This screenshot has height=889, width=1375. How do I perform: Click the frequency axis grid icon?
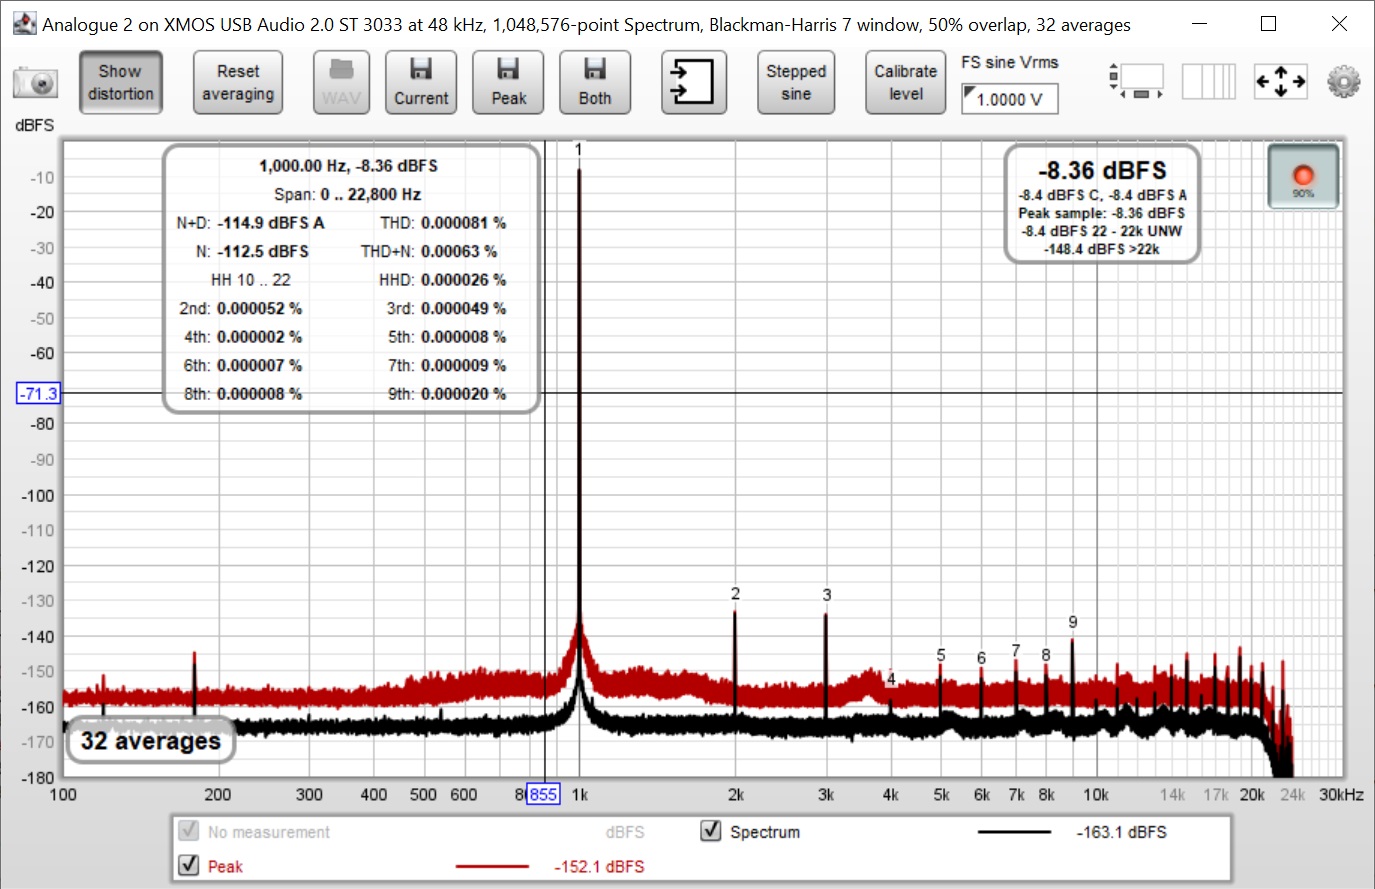pos(1209,81)
